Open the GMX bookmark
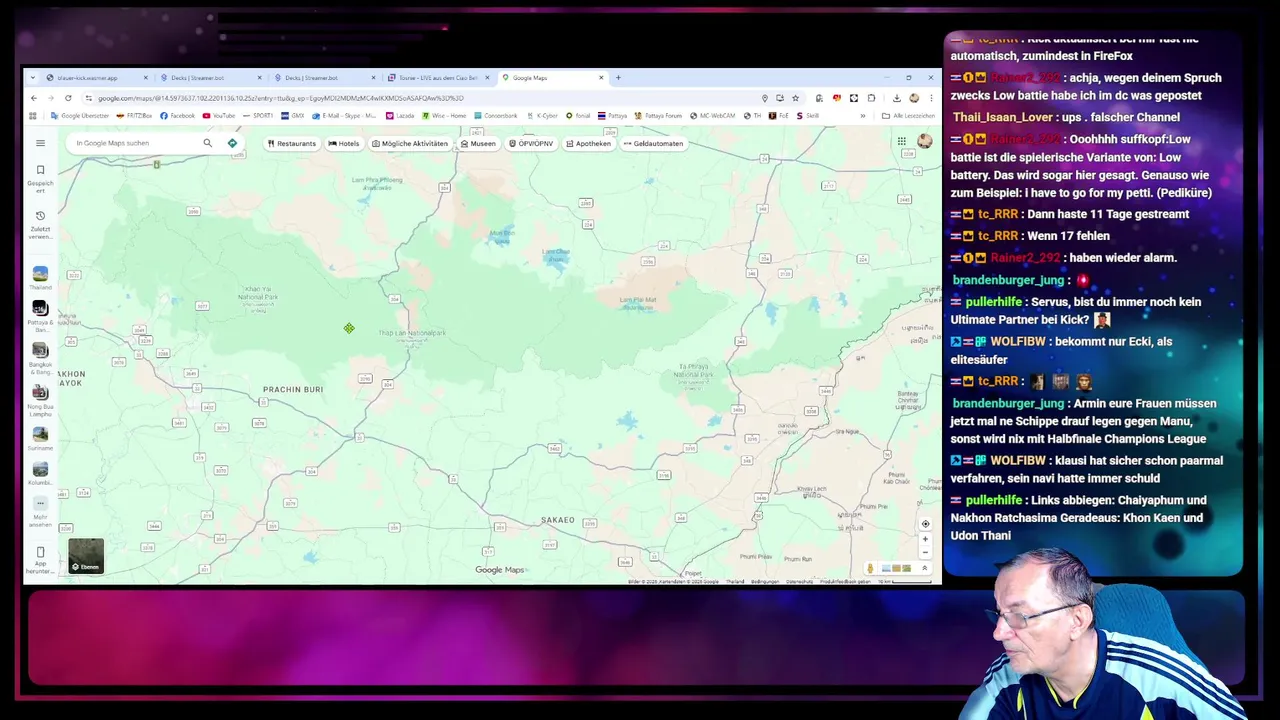The height and width of the screenshot is (720, 1280). tap(293, 116)
